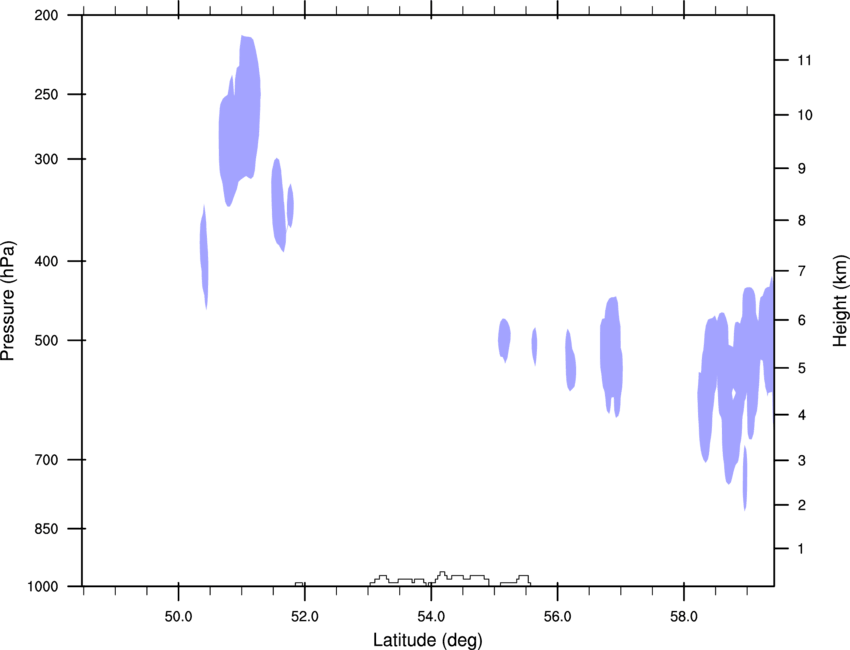Click the 2 km height tick label
The image size is (850, 650).
801,505
